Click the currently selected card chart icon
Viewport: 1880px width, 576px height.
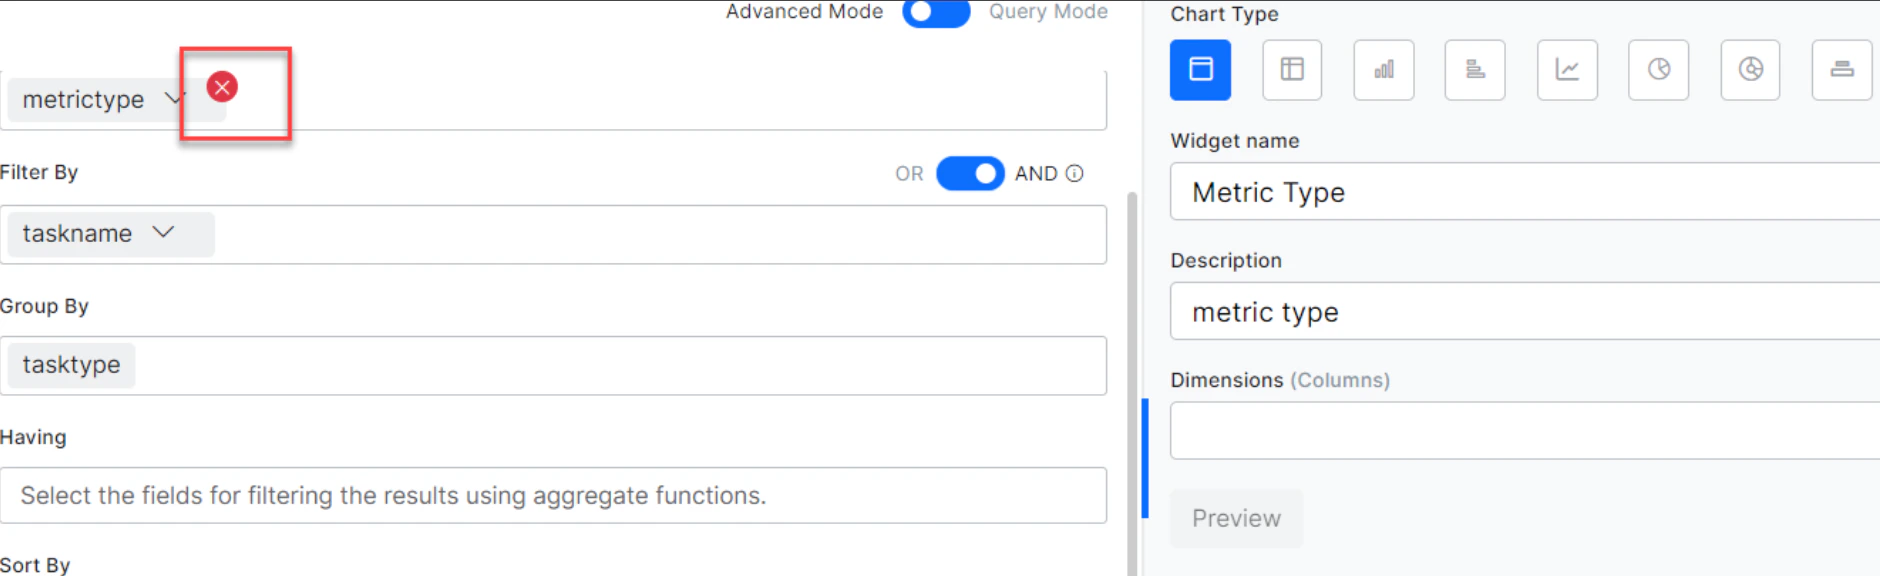click(1200, 70)
